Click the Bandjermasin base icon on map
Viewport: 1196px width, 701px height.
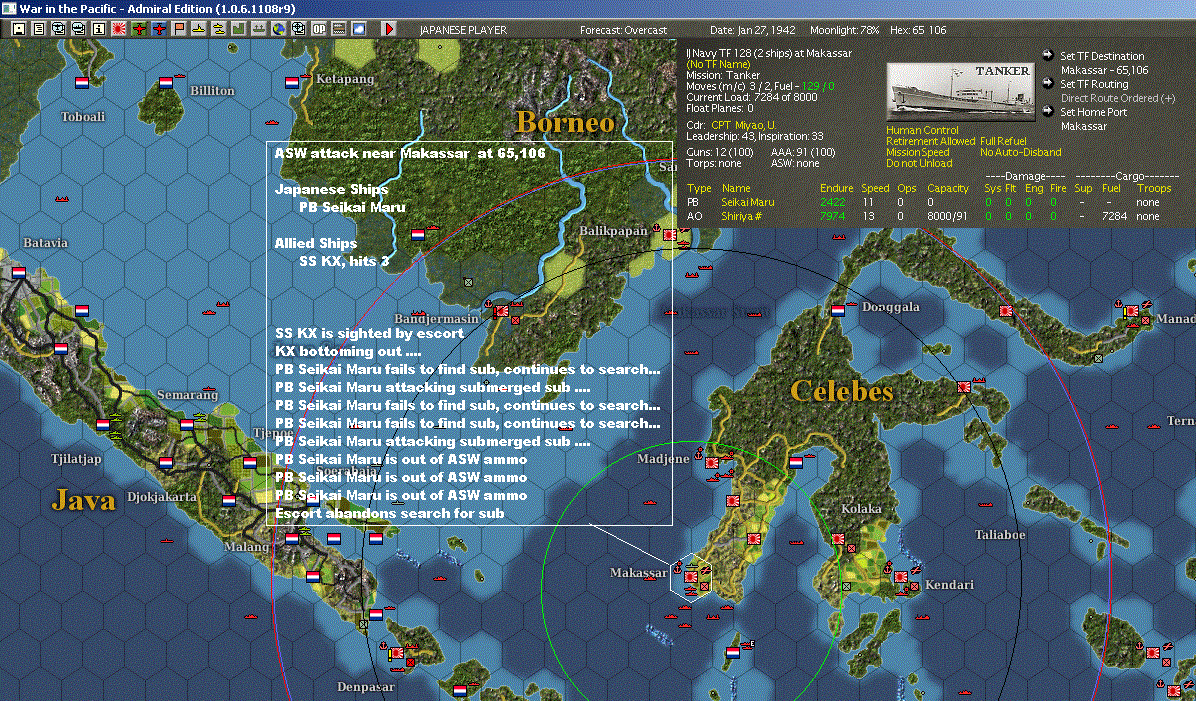(x=501, y=311)
